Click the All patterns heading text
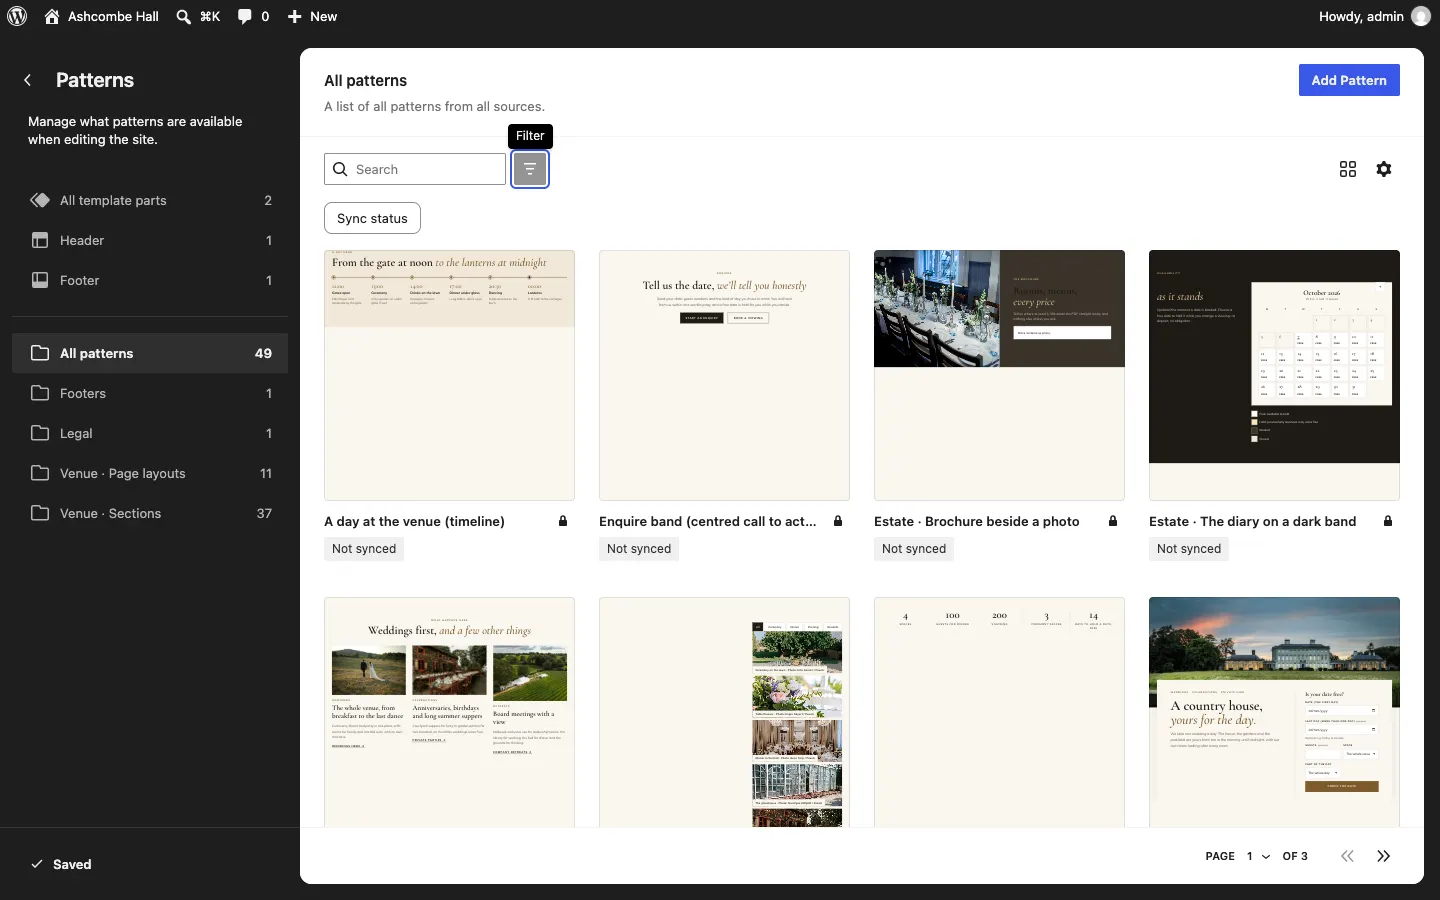The width and height of the screenshot is (1440, 900). [x=366, y=80]
